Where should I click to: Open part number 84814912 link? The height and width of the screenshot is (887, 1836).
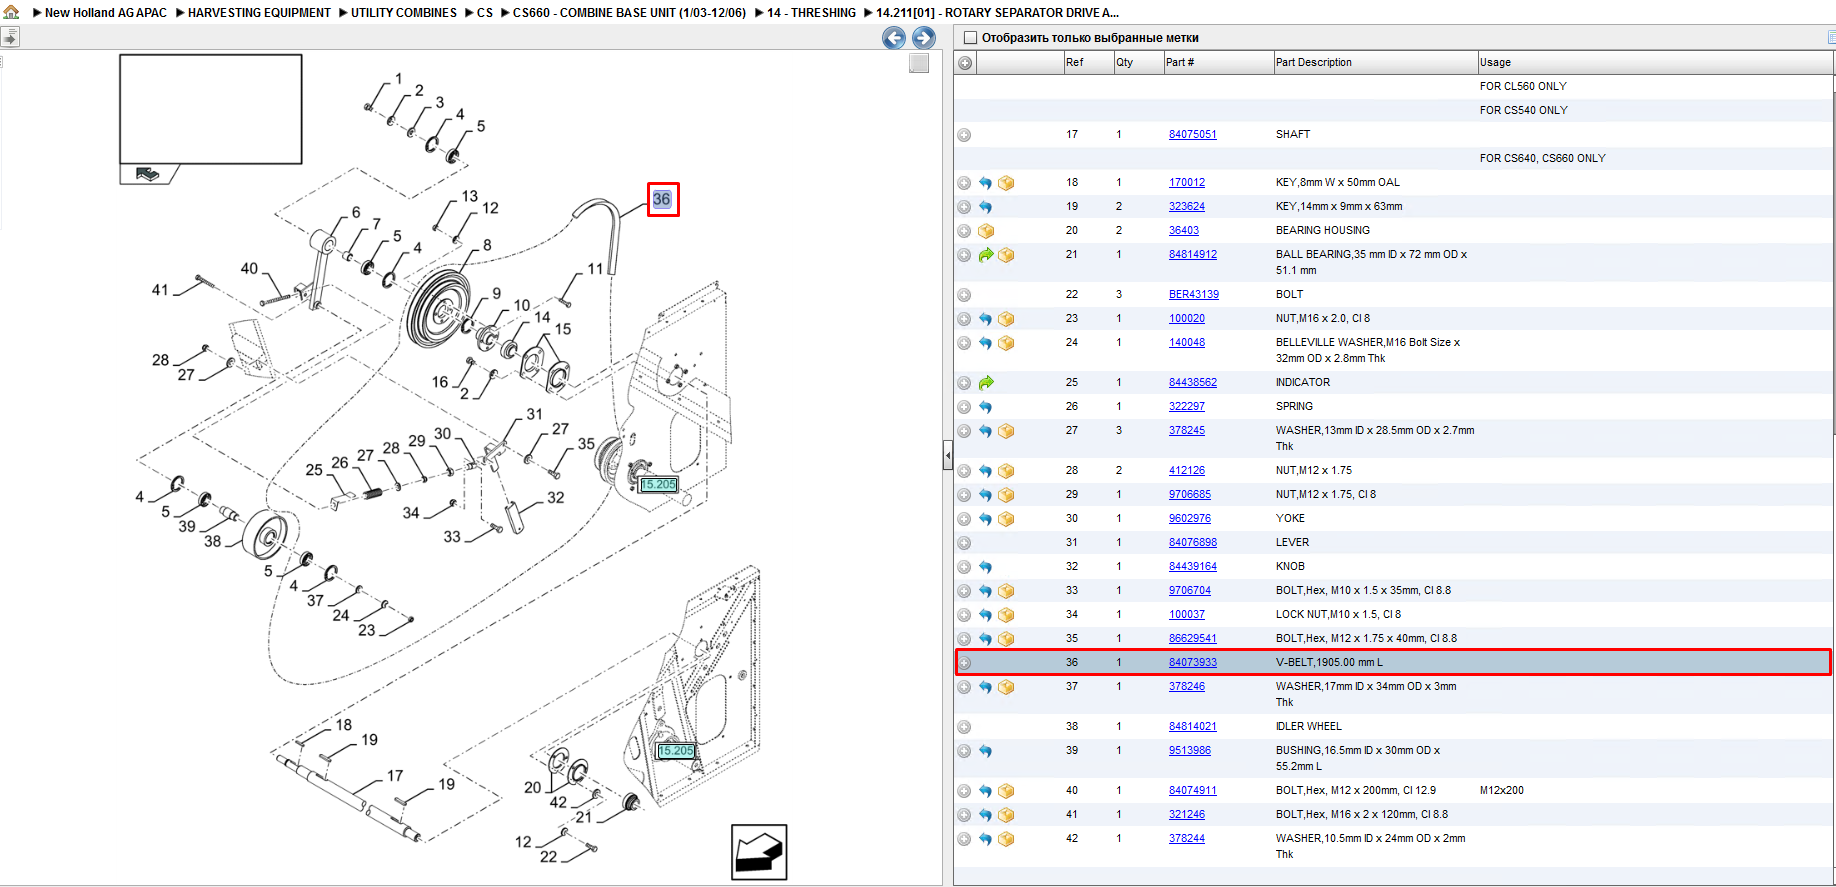[1193, 255]
